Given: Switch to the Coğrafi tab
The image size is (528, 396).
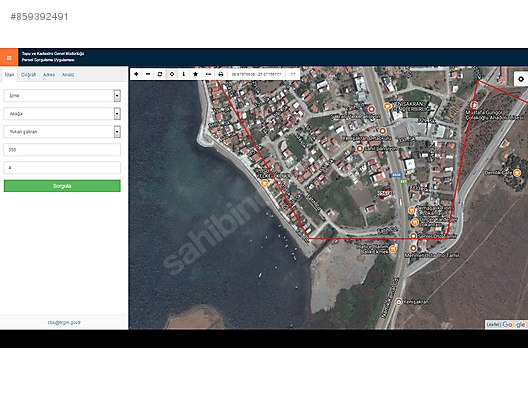Looking at the screenshot, I should coord(28,75).
